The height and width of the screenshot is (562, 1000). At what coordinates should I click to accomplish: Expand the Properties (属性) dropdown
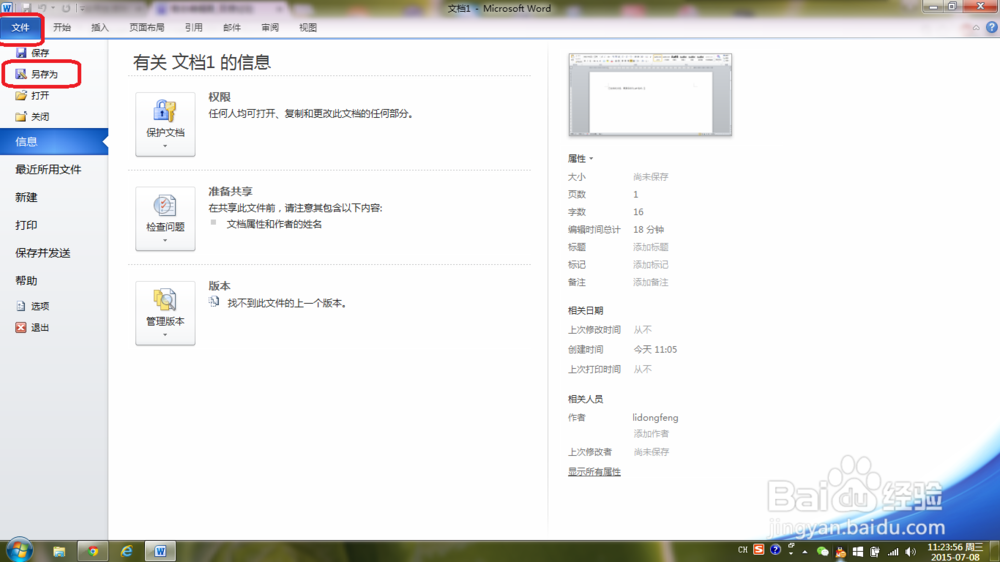click(580, 158)
